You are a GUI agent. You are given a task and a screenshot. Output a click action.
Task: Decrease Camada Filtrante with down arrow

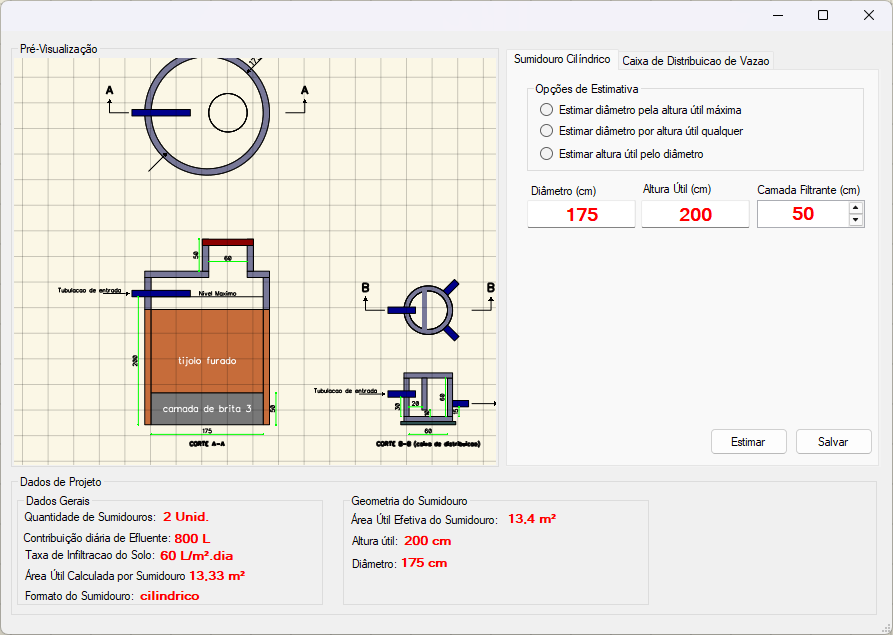point(855,220)
